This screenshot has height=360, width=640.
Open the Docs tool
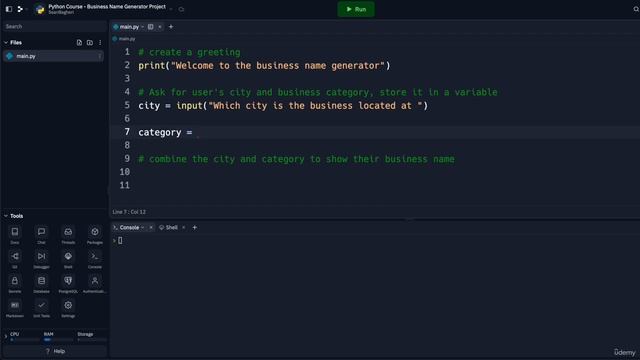(x=15, y=235)
